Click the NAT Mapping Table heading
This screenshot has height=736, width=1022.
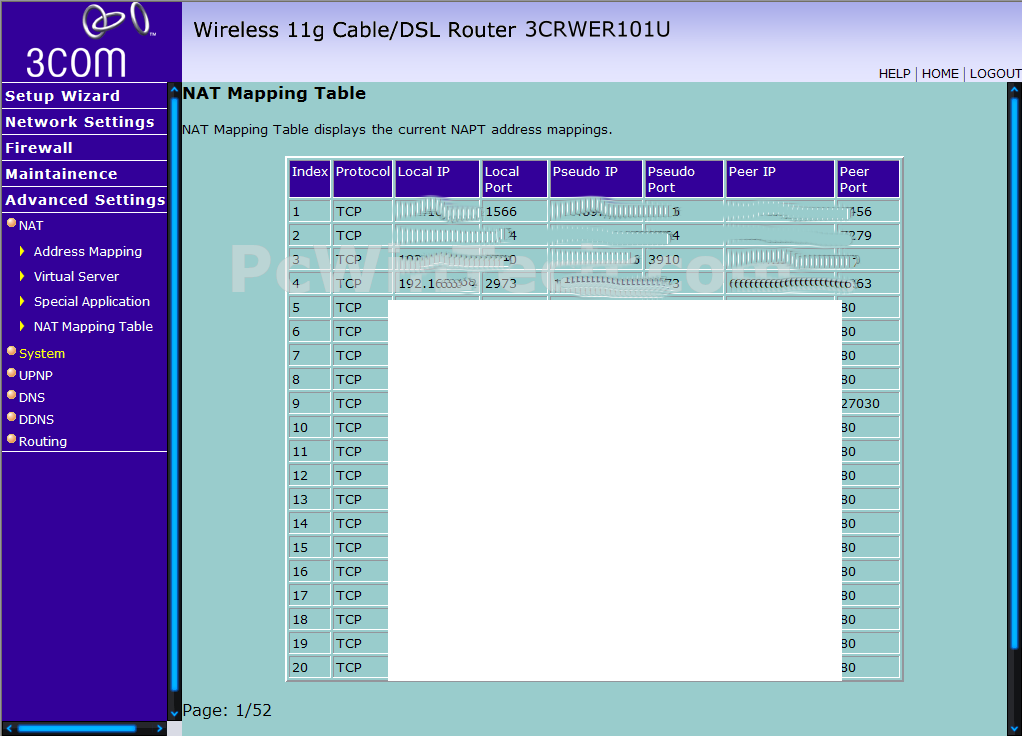(274, 93)
